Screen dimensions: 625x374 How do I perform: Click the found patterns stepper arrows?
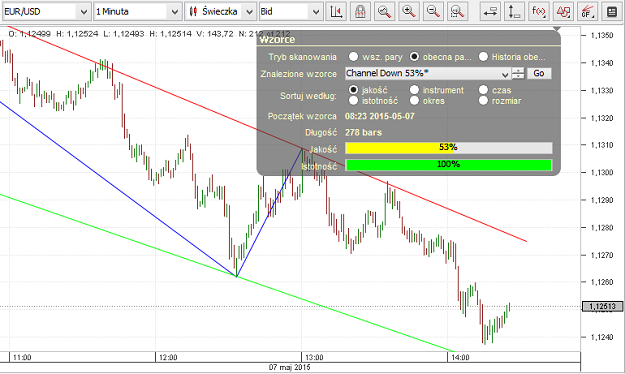tap(518, 73)
